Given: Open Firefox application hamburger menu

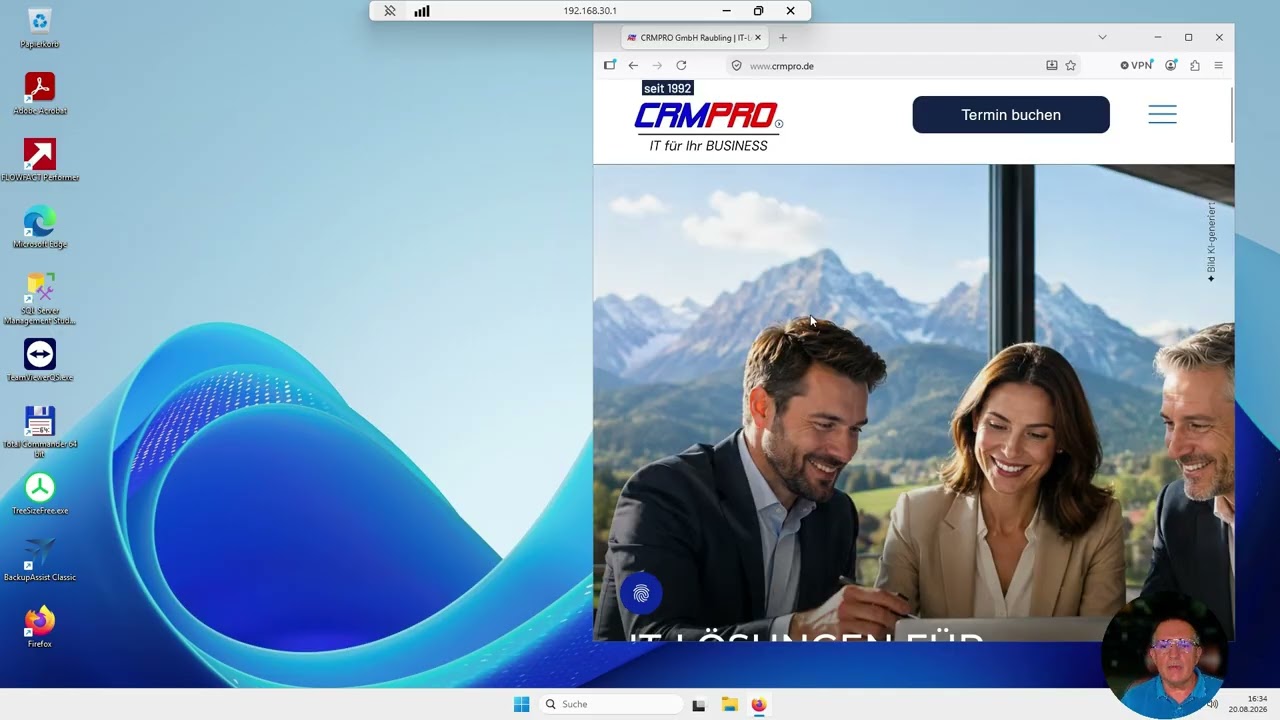Looking at the screenshot, I should coord(1218,66).
